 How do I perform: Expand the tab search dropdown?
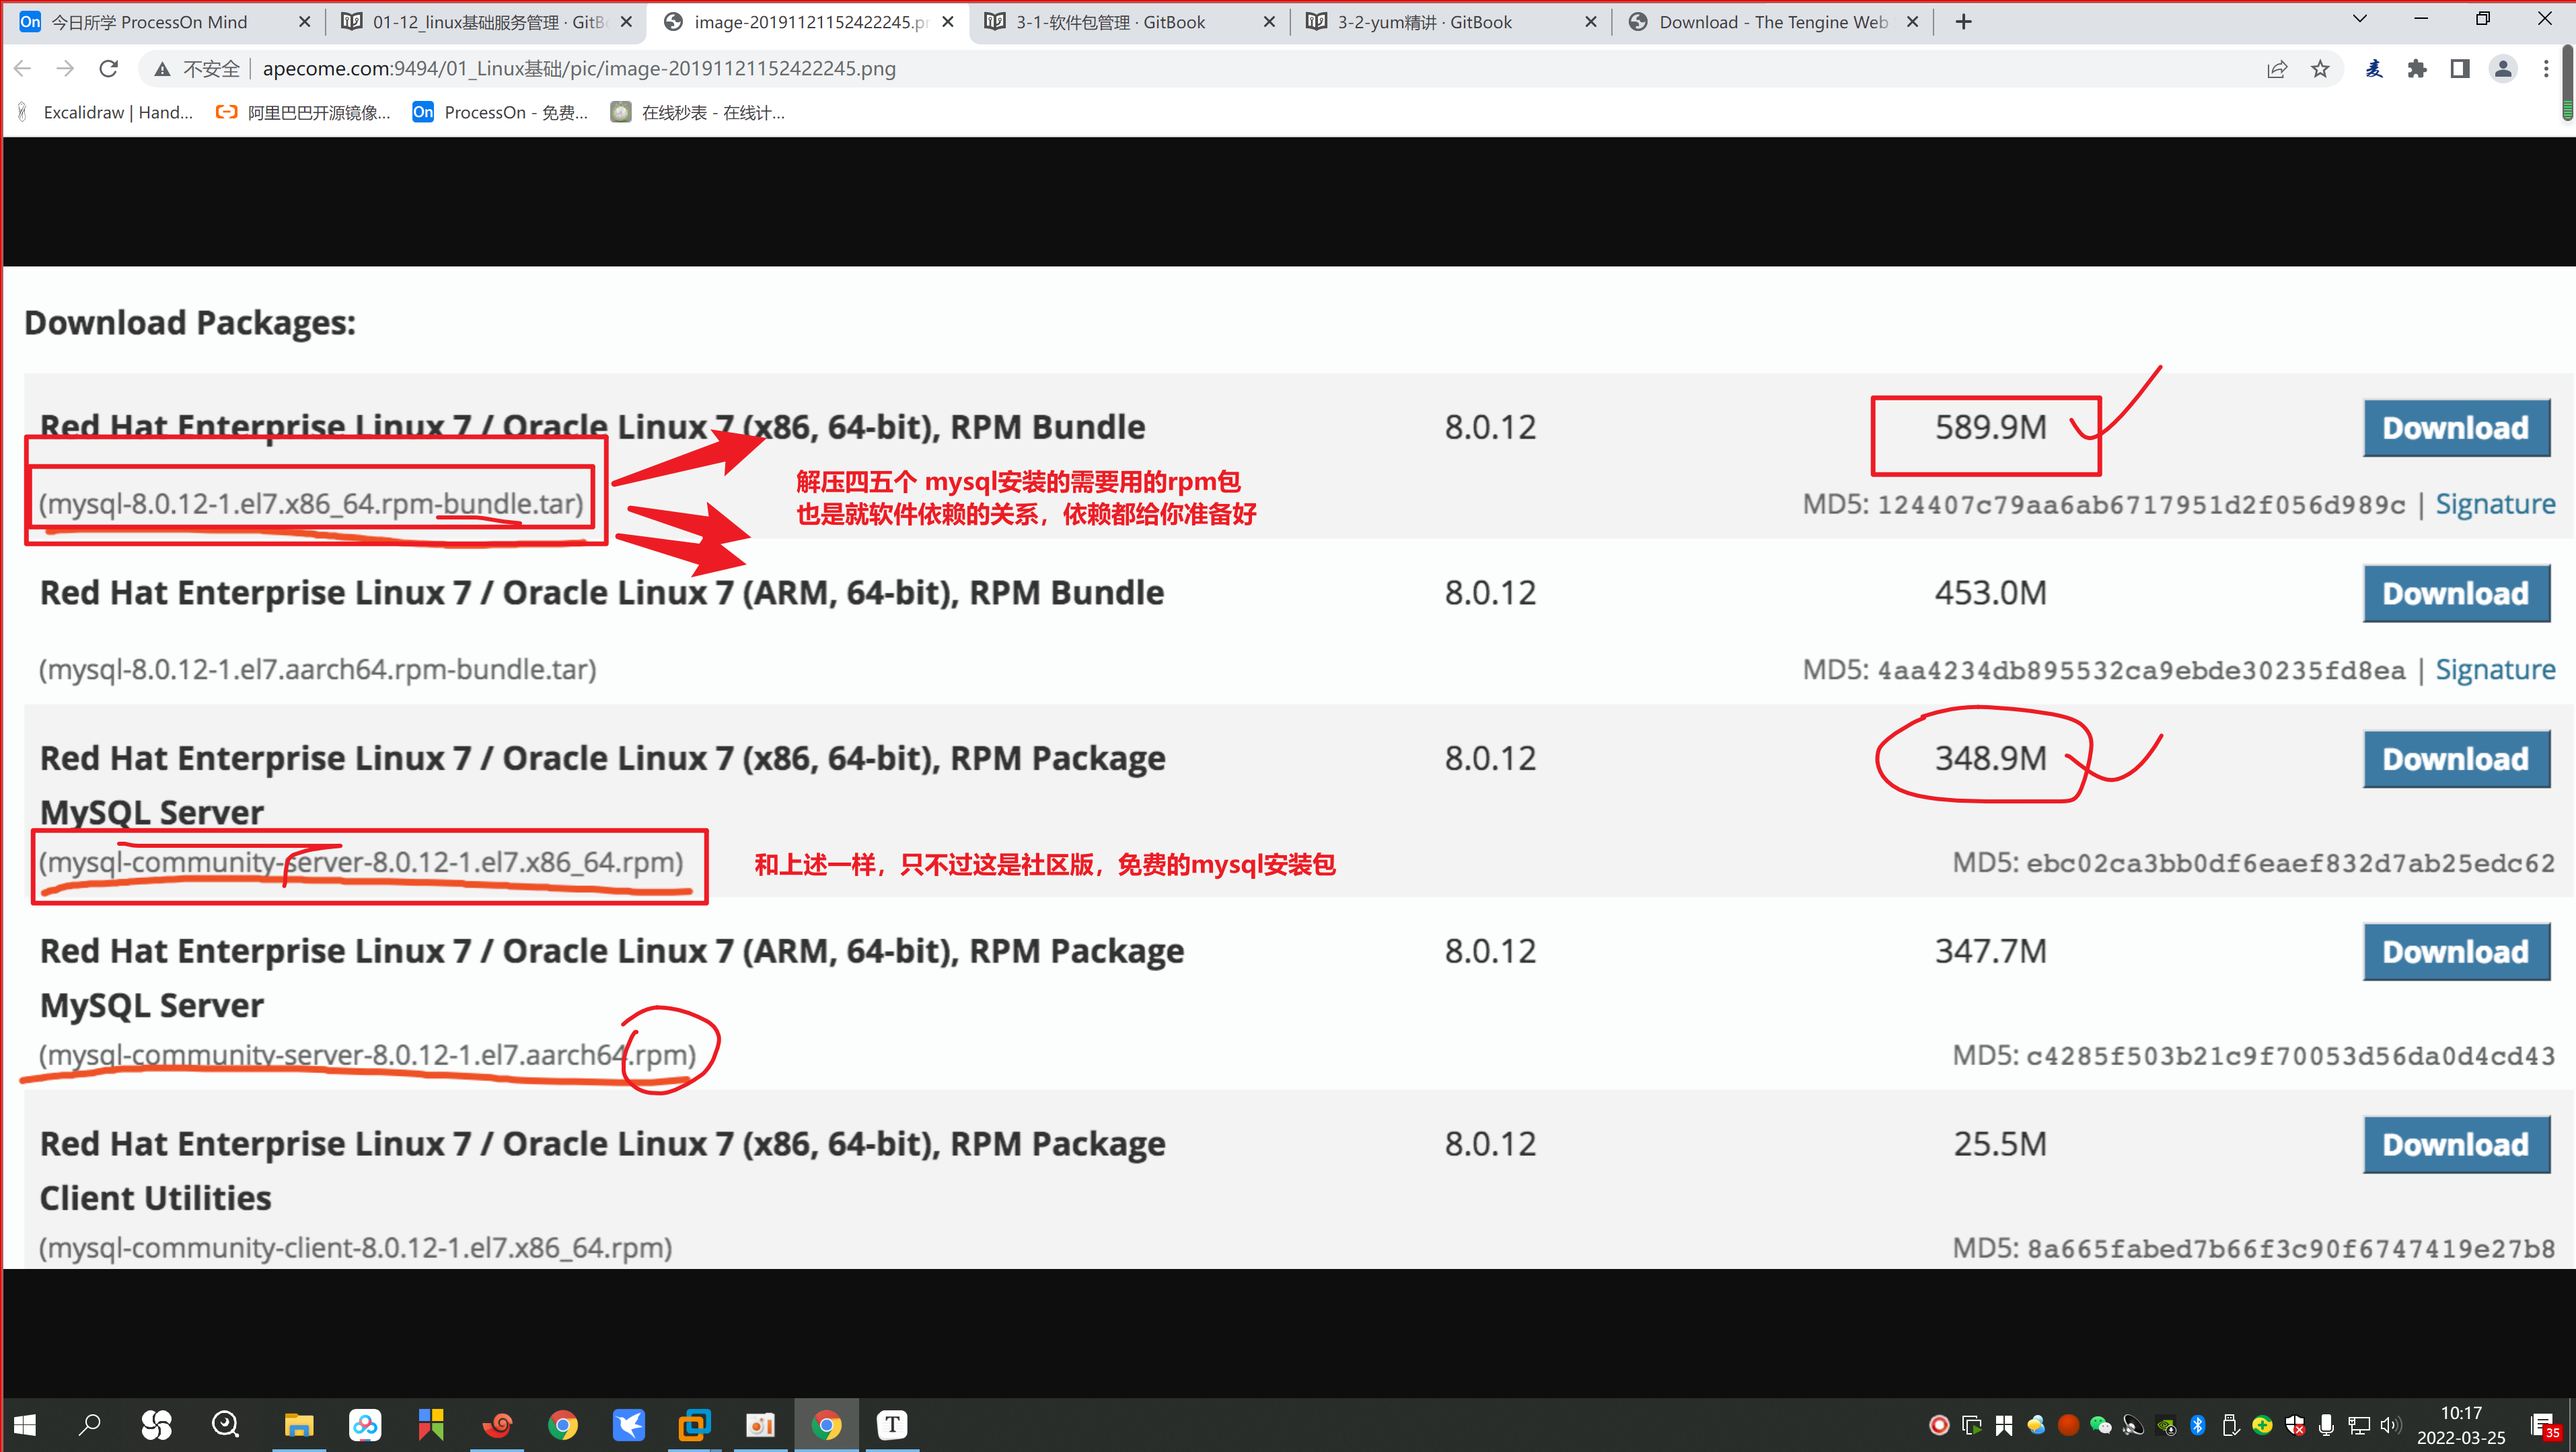(x=2360, y=19)
